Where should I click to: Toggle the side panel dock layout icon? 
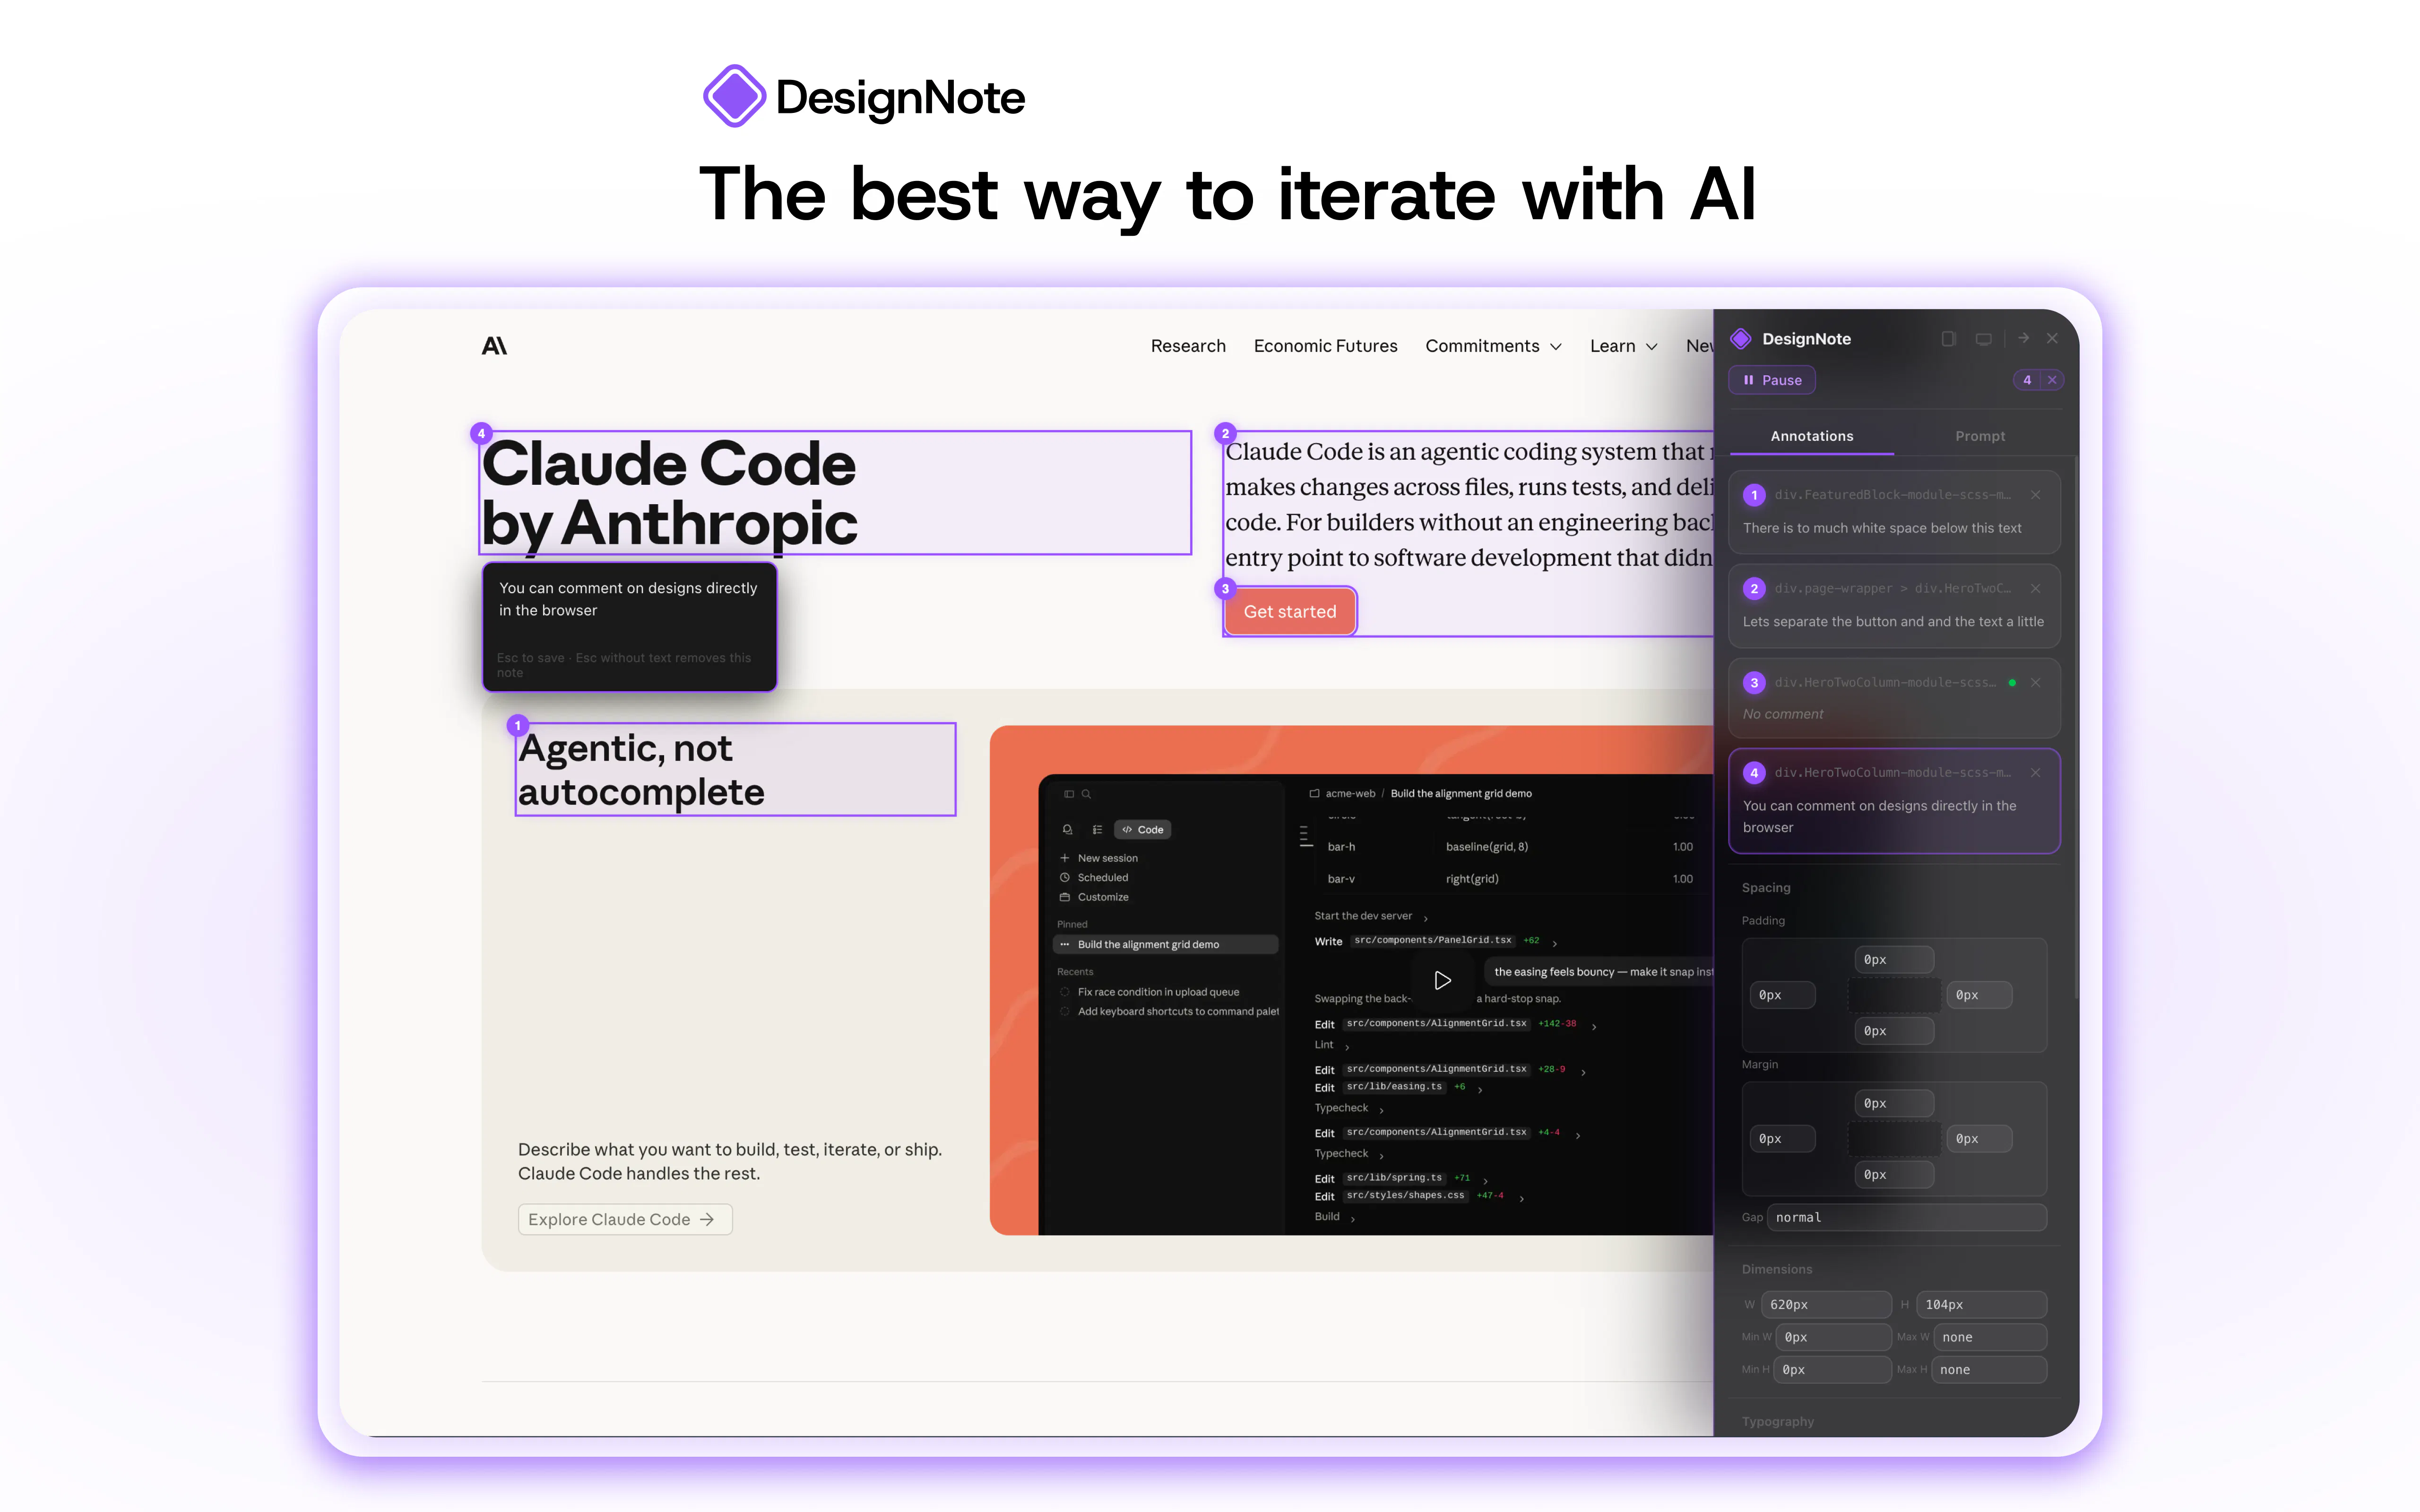pos(1948,339)
